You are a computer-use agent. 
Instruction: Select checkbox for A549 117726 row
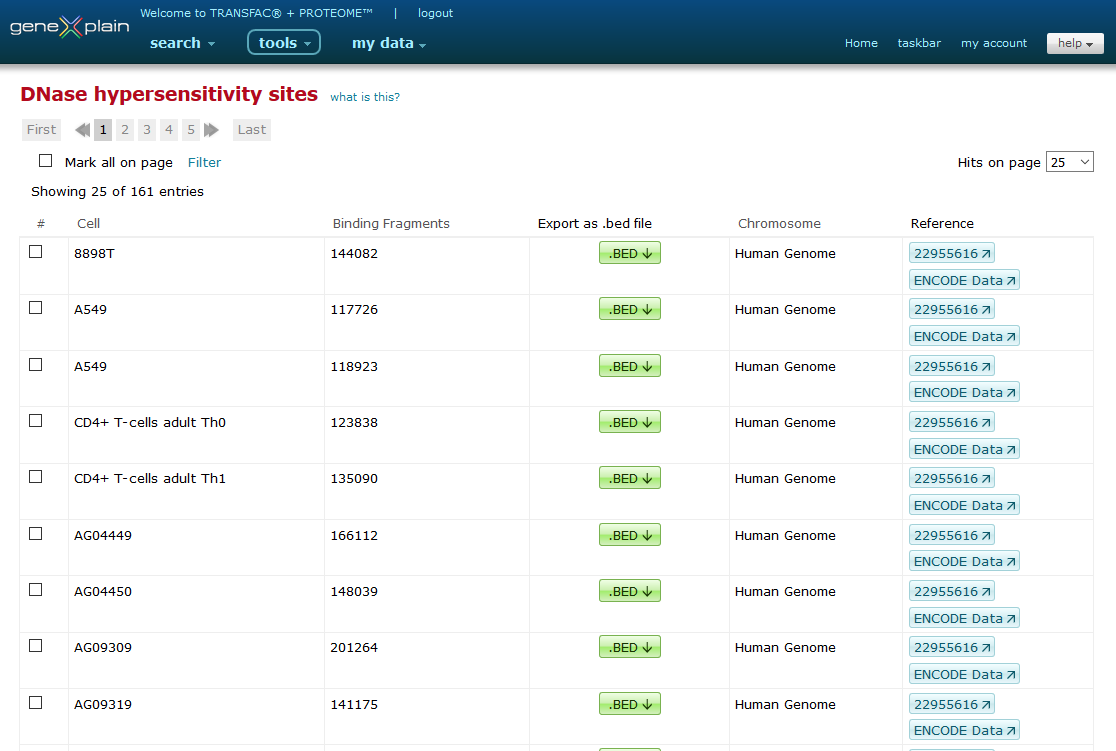(36, 308)
